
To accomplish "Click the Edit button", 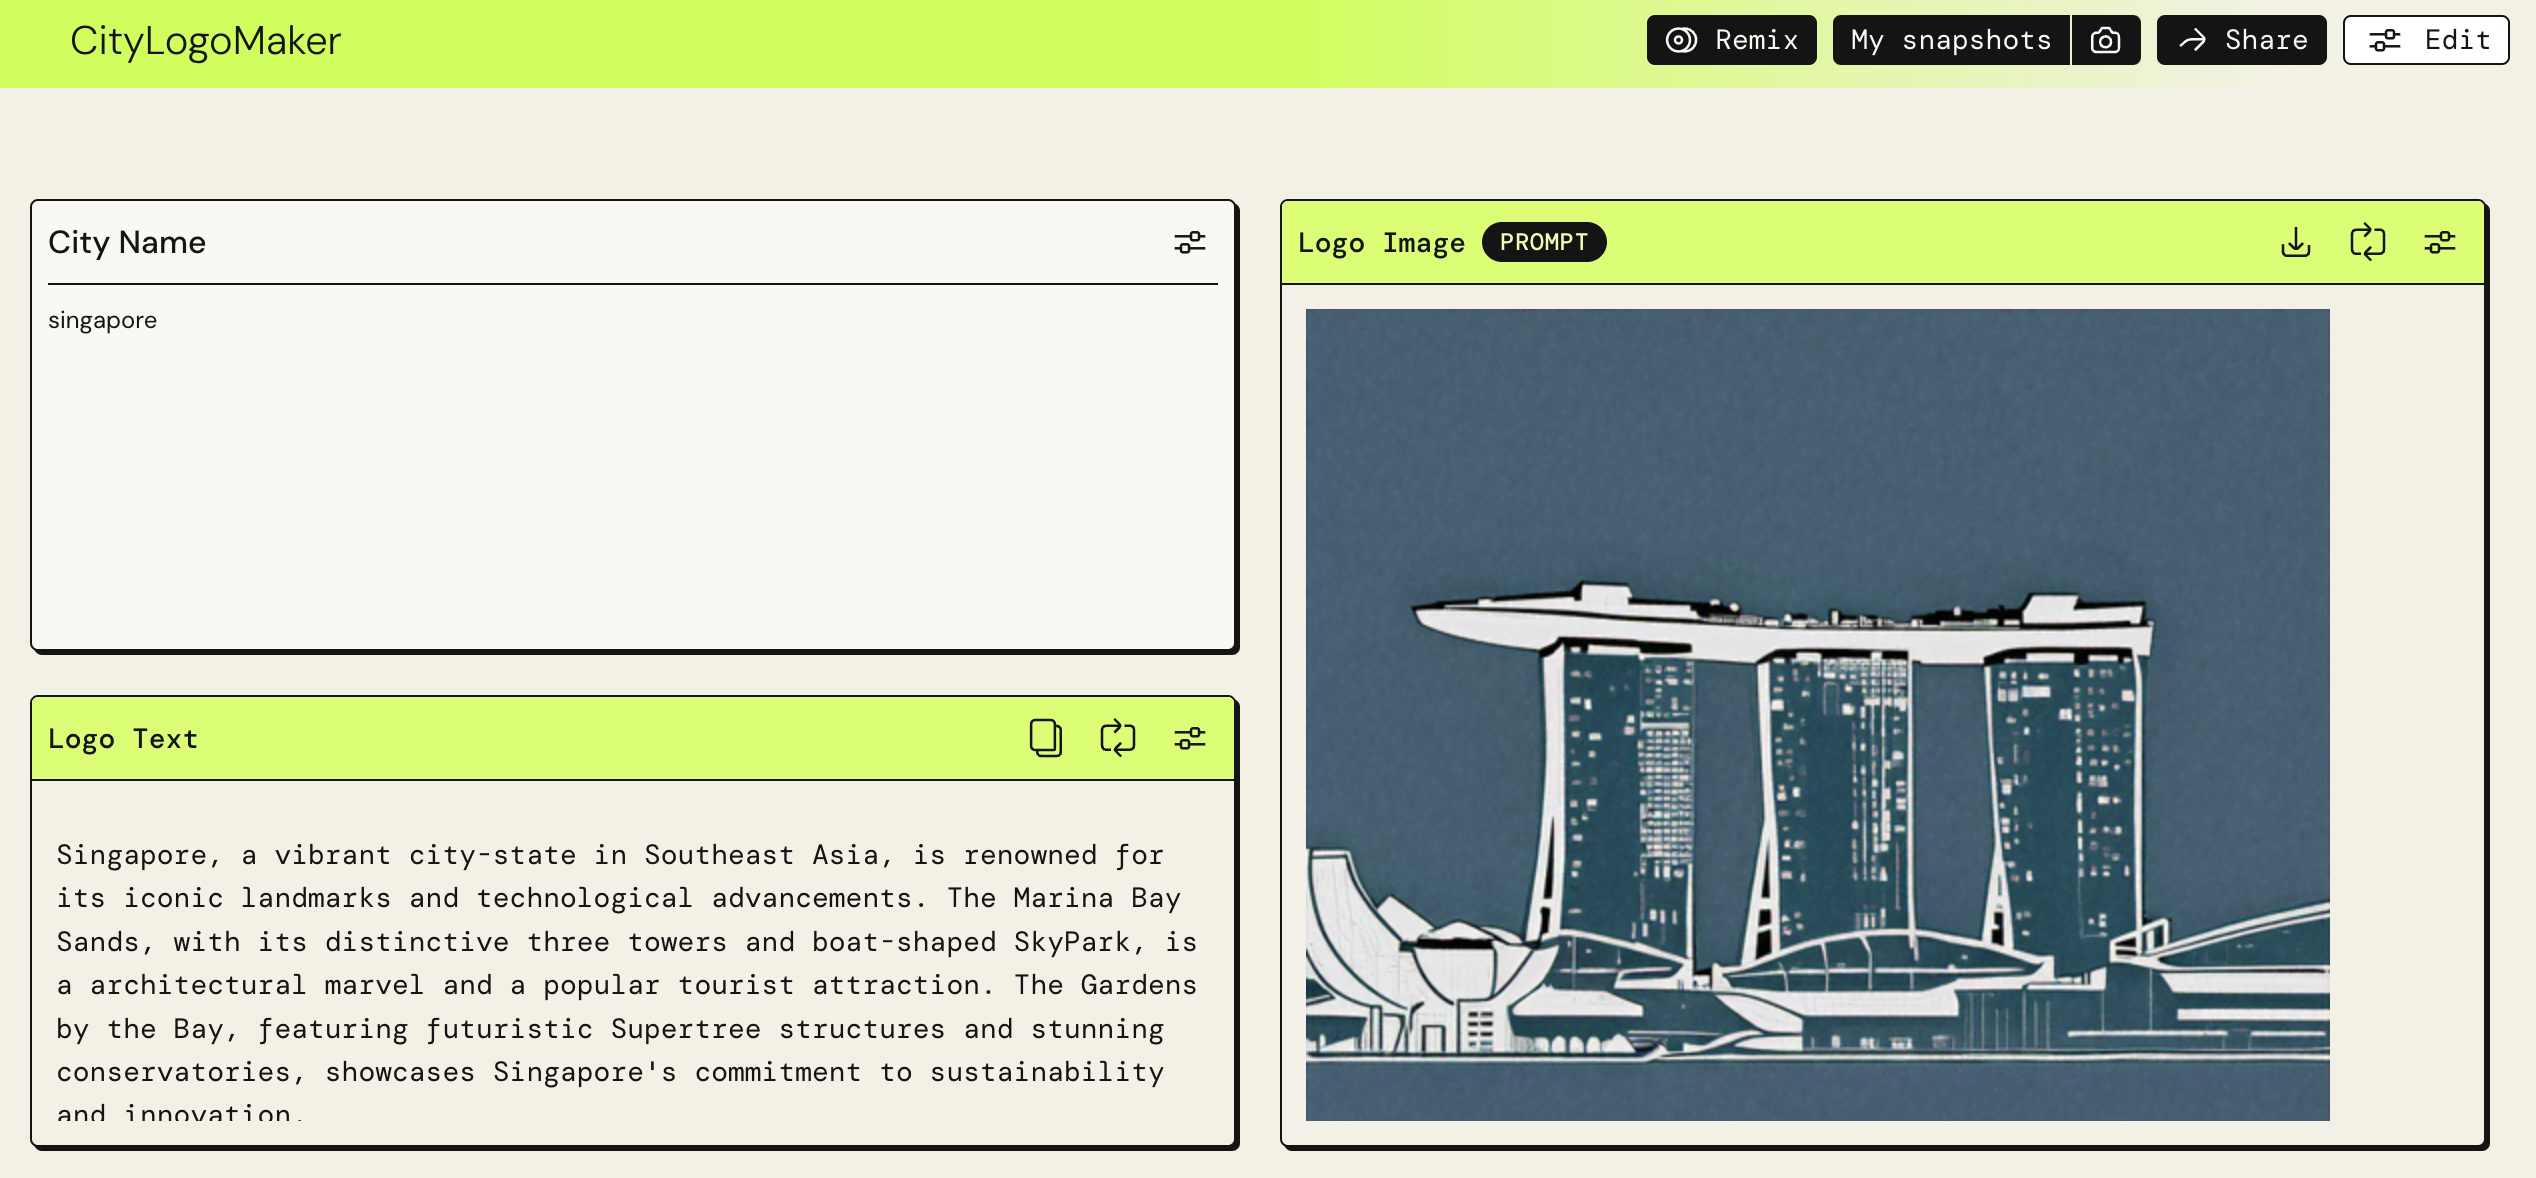I will tap(2425, 40).
